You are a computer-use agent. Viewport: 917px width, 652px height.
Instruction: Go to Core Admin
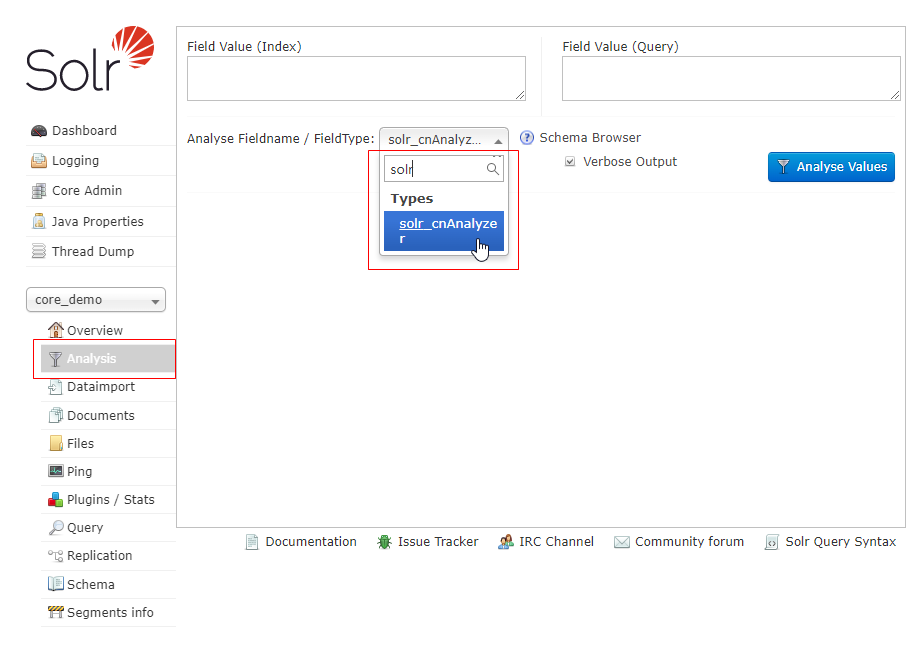click(x=87, y=191)
